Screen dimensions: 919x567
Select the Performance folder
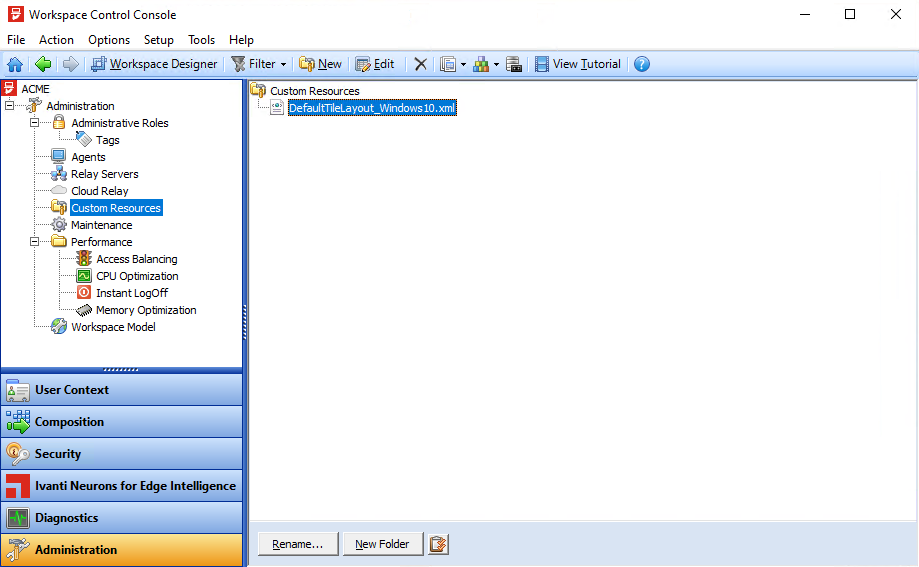coord(101,242)
